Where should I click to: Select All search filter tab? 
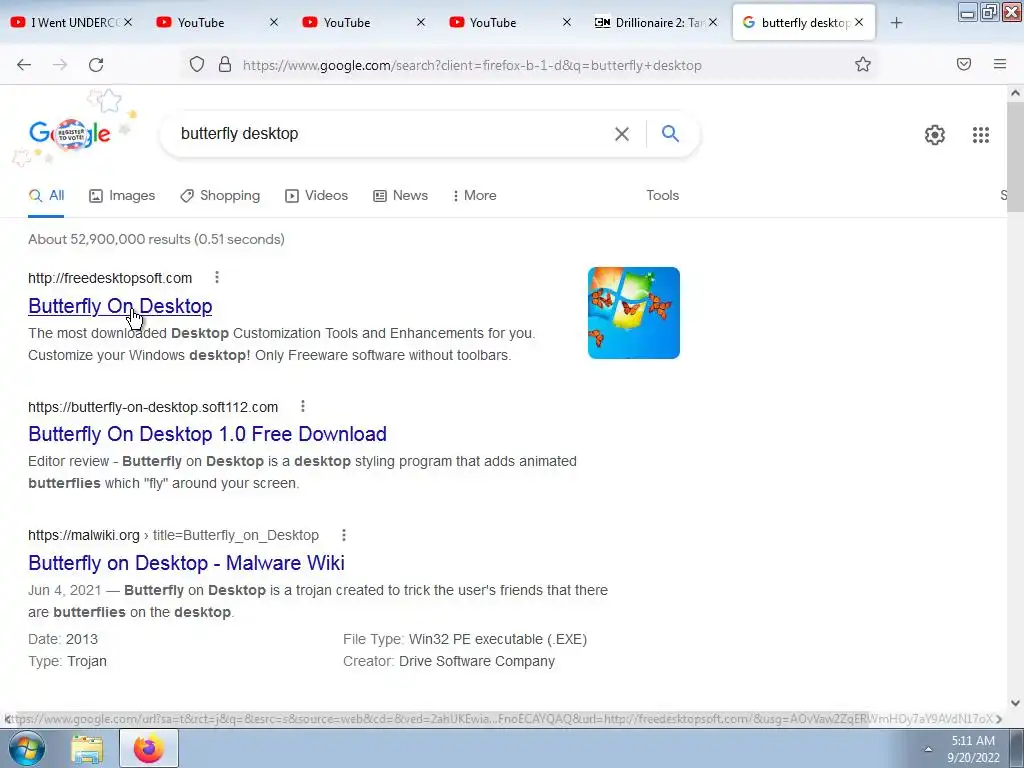click(46, 195)
